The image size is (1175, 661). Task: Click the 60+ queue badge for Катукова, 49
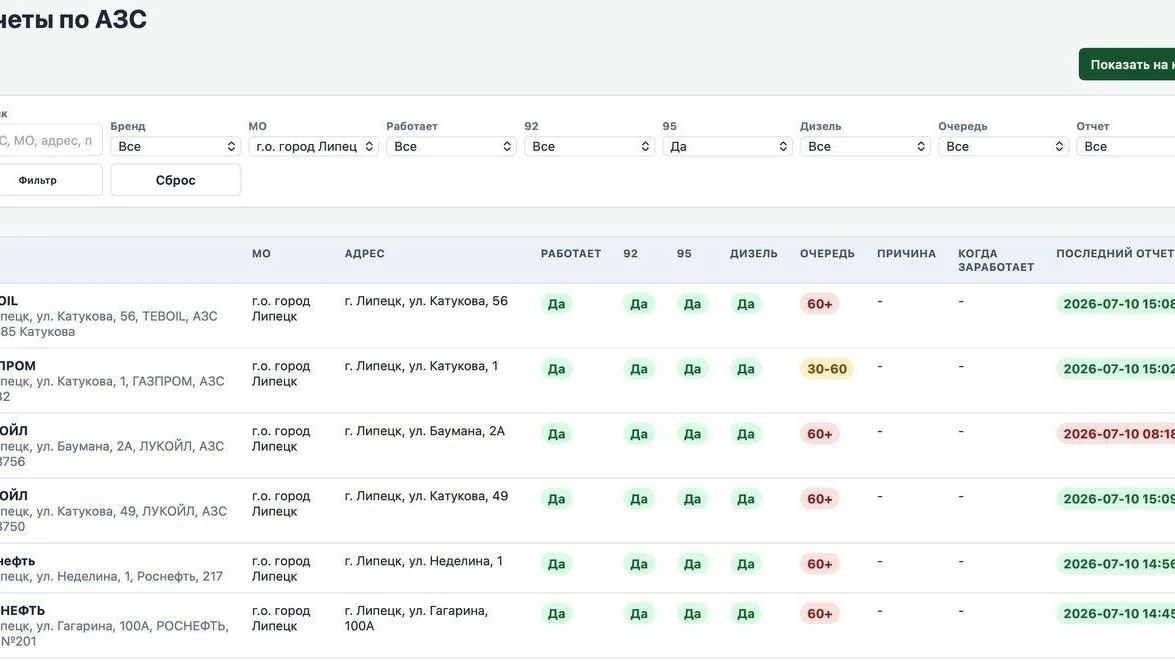click(x=819, y=499)
